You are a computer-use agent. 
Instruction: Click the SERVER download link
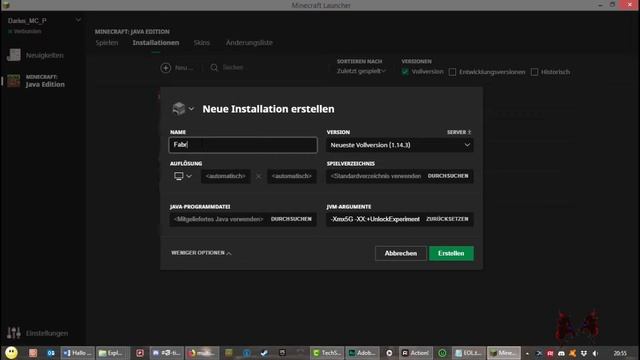click(x=459, y=132)
